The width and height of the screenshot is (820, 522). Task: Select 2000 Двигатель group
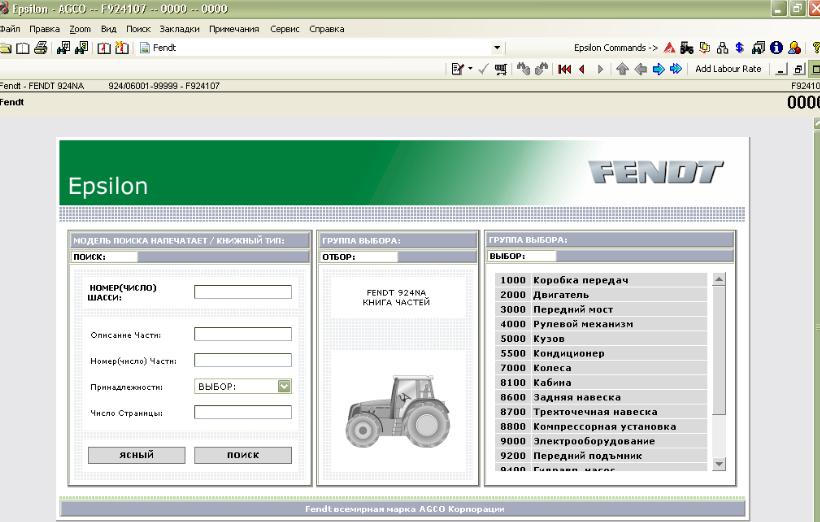tap(601, 295)
